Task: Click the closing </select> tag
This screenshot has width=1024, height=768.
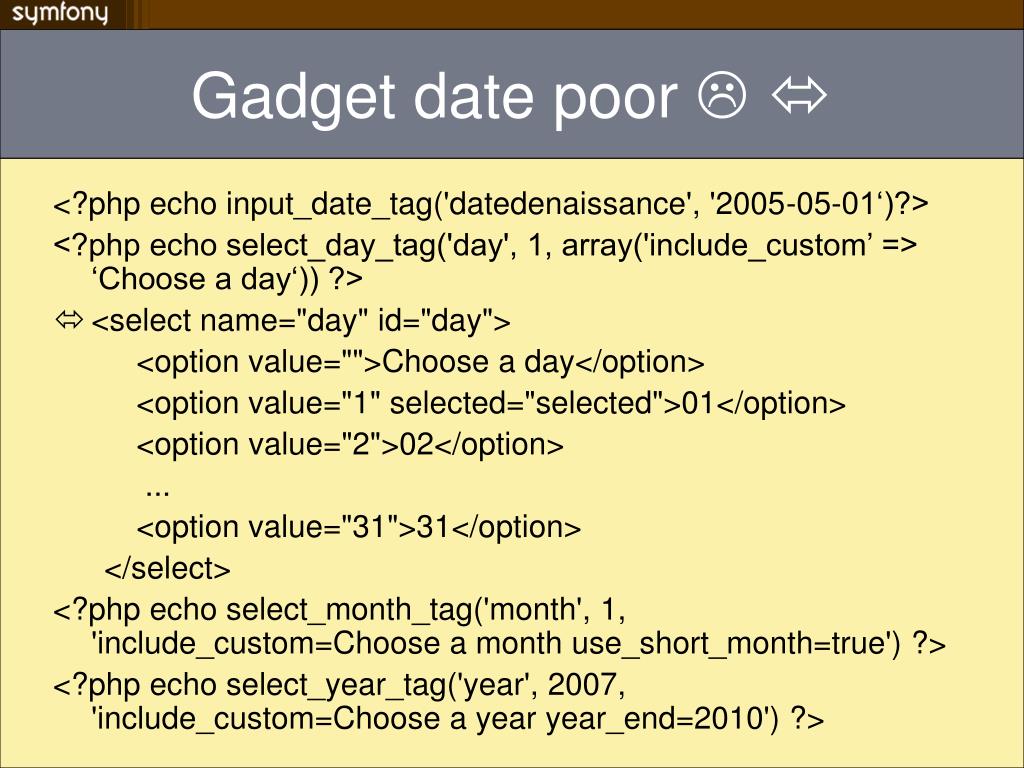Action: click(167, 569)
